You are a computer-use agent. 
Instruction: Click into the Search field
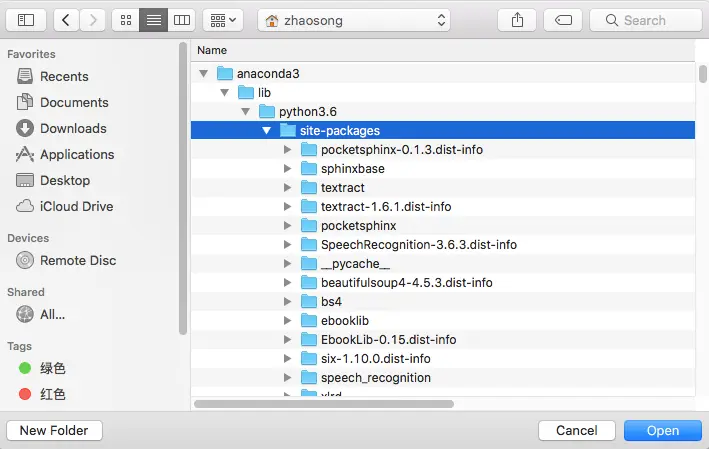(646, 20)
